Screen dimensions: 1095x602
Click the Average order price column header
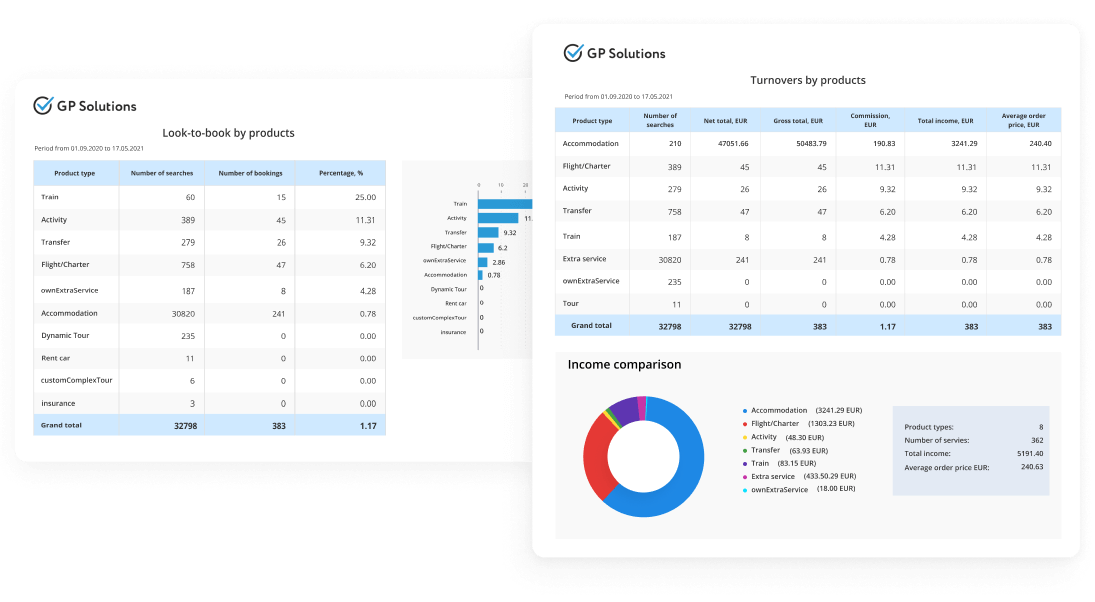pyautogui.click(x=1024, y=120)
